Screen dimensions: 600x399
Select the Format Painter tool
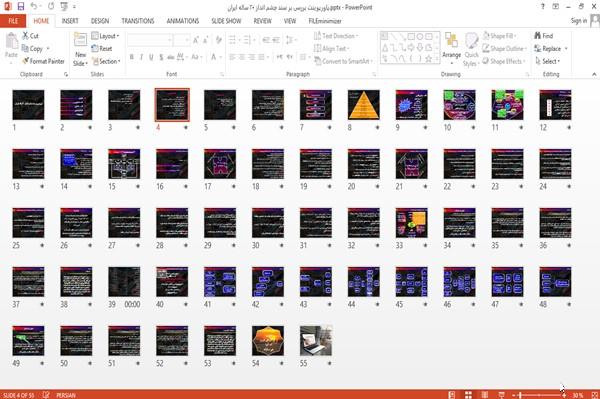click(43, 61)
